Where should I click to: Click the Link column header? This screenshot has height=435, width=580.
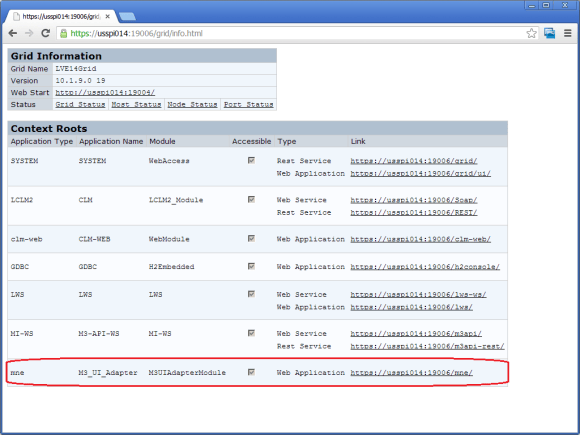[358, 141]
